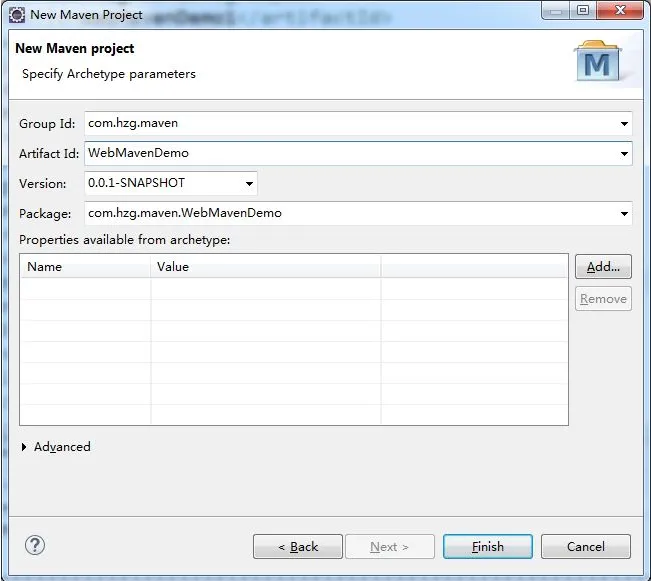Click the Name column header

(x=86, y=267)
